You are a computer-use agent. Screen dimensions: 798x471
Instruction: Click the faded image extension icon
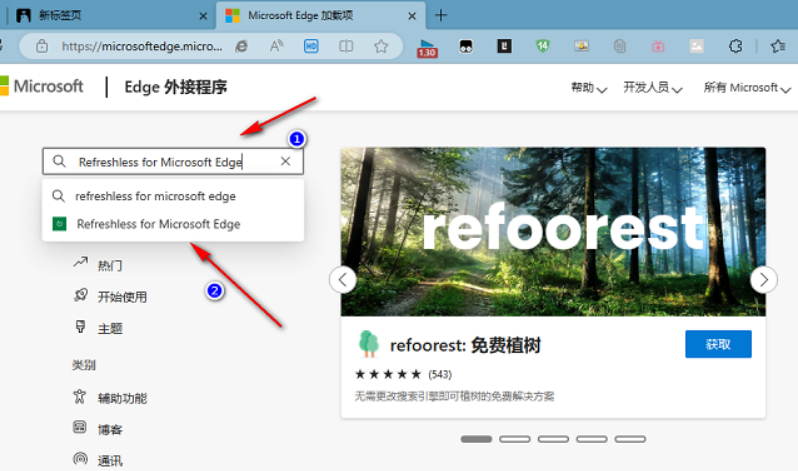[x=696, y=46]
